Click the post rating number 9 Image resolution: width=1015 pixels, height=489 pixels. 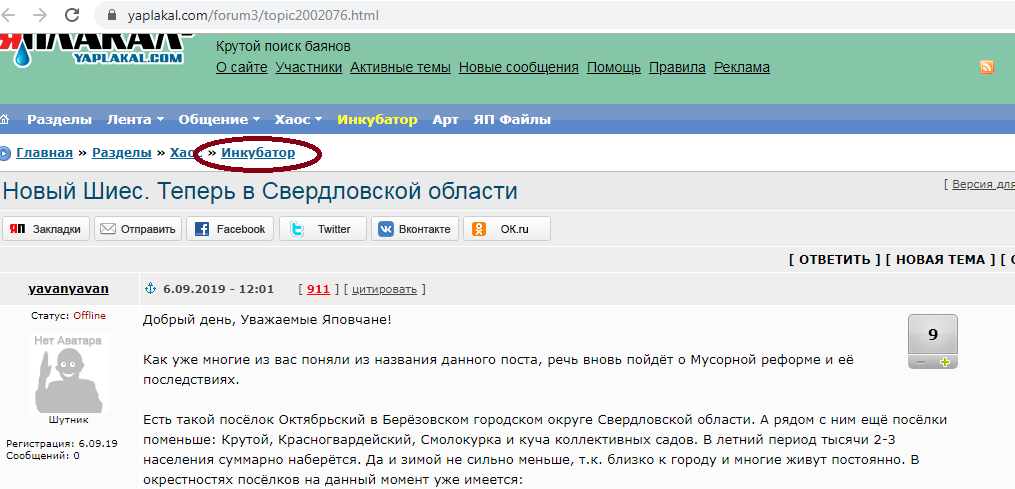[933, 335]
